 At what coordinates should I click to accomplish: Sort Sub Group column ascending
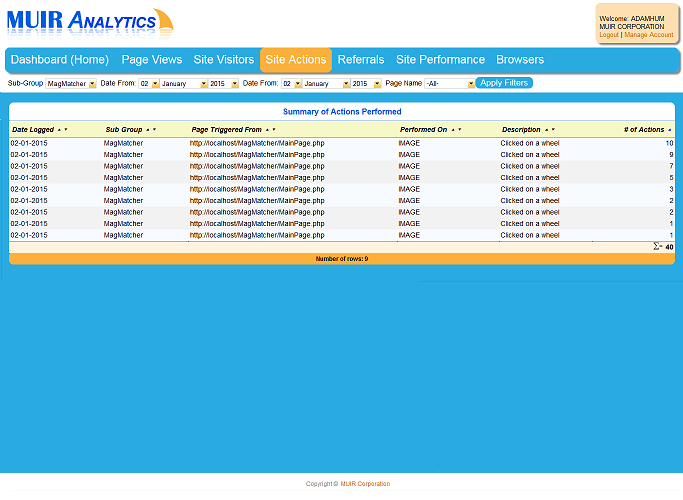[147, 130]
